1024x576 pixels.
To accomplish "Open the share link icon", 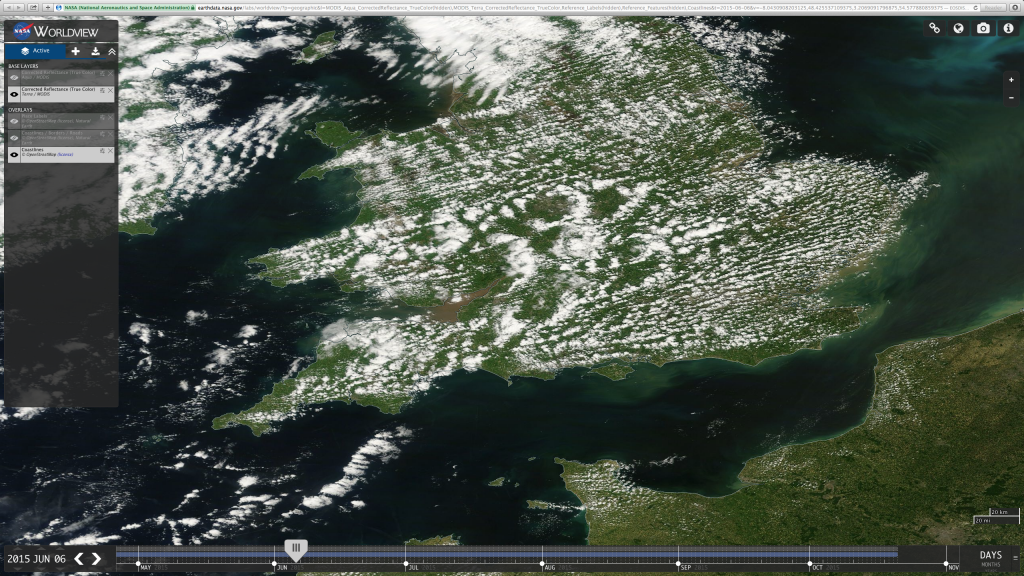I will [935, 28].
